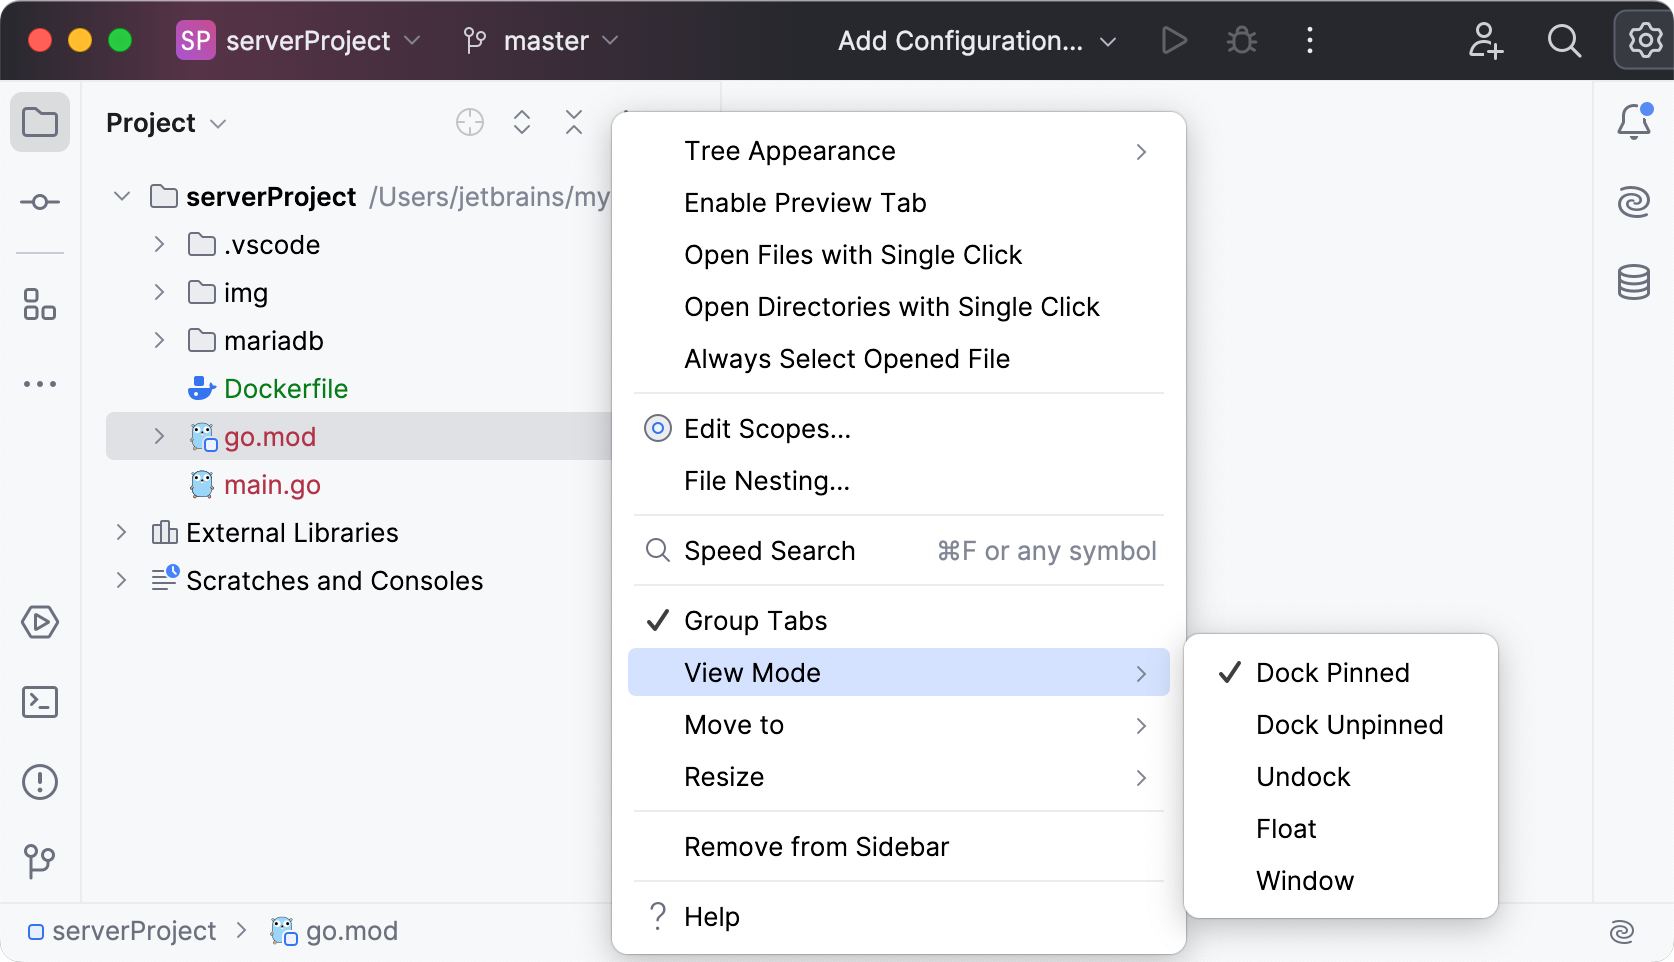The width and height of the screenshot is (1674, 962).
Task: Click the Notifications bell
Action: 1632,121
